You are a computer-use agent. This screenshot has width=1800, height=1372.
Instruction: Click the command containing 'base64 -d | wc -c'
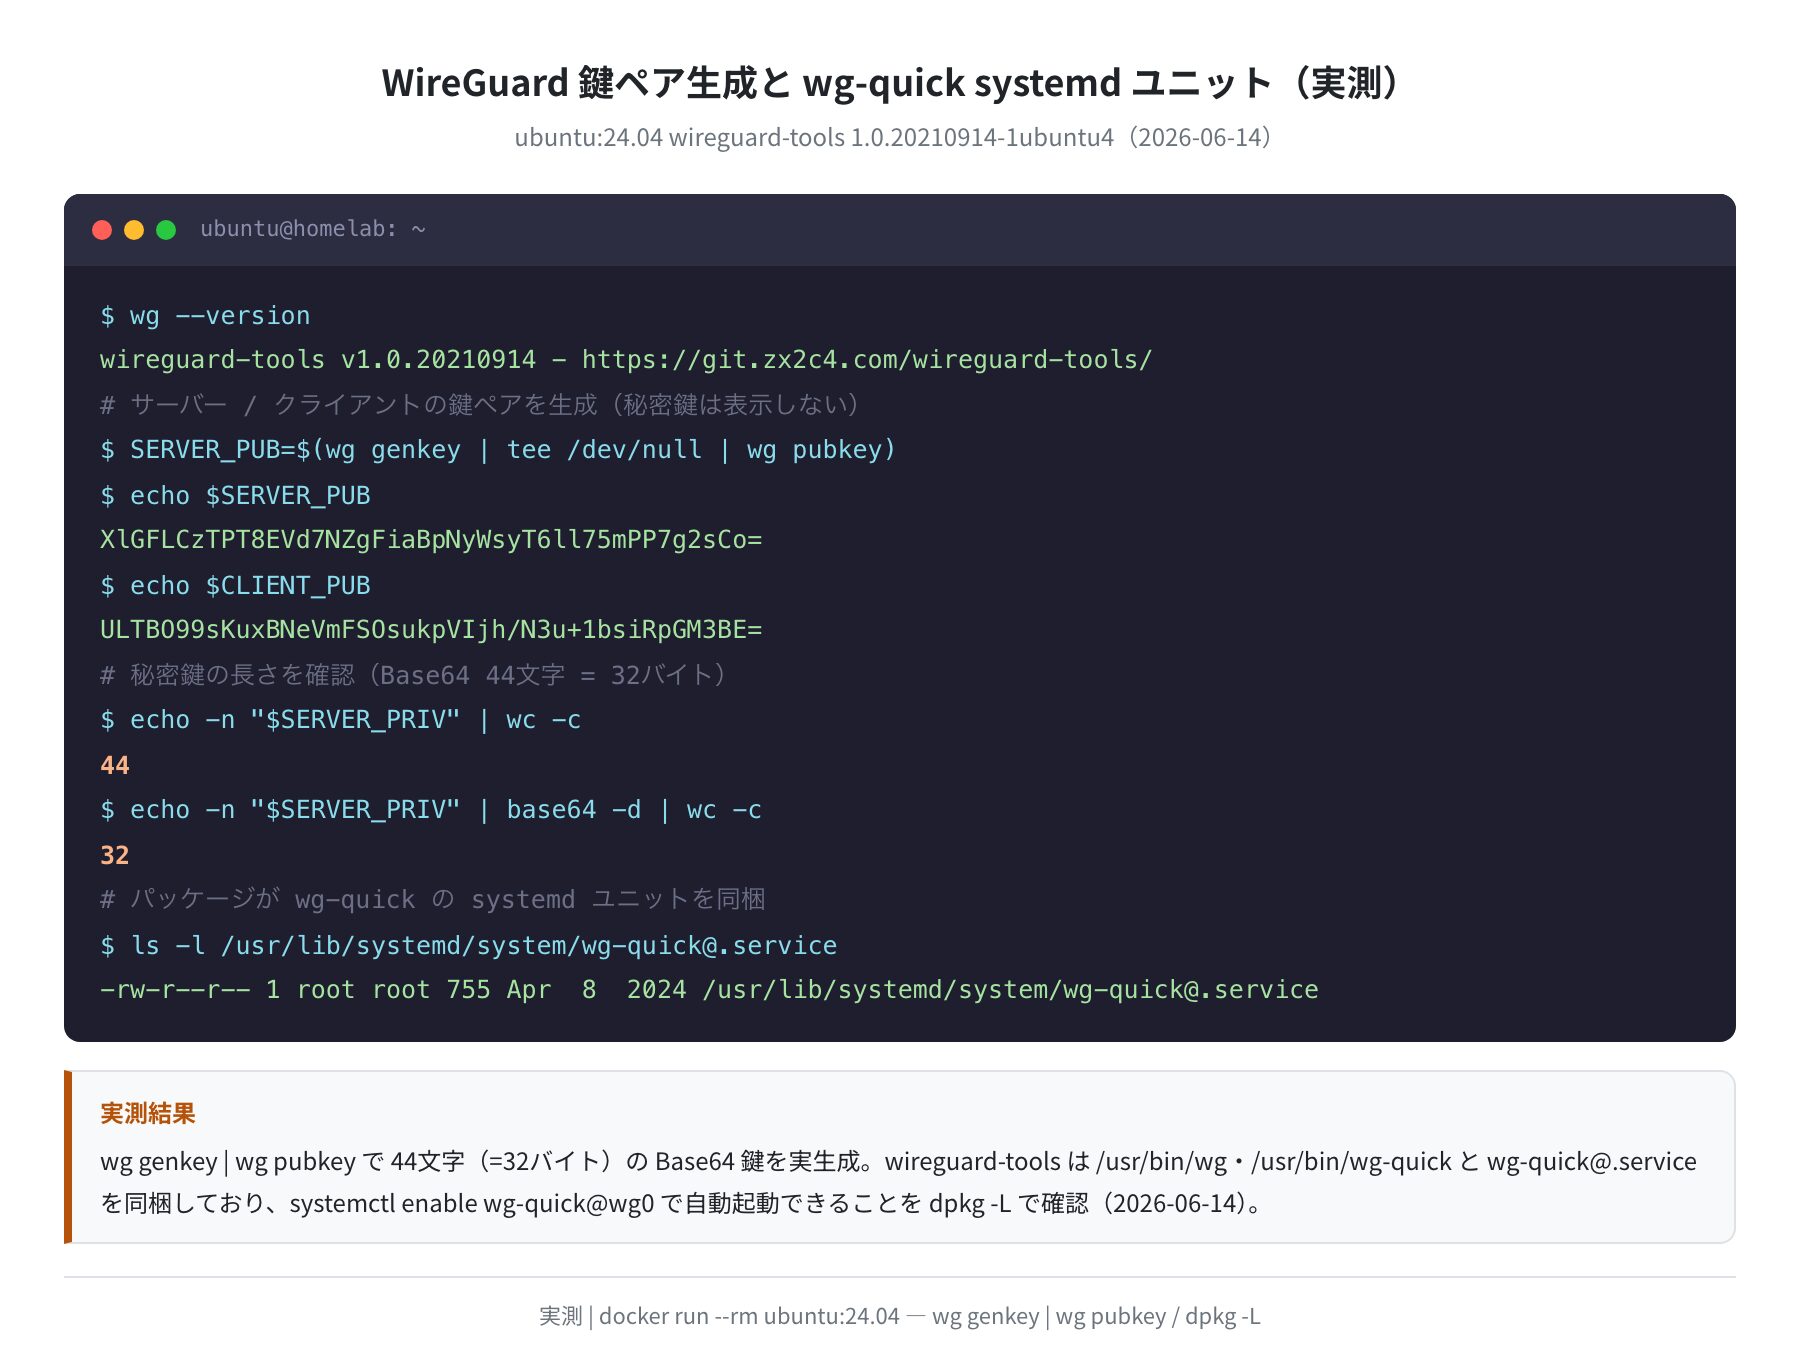click(431, 810)
